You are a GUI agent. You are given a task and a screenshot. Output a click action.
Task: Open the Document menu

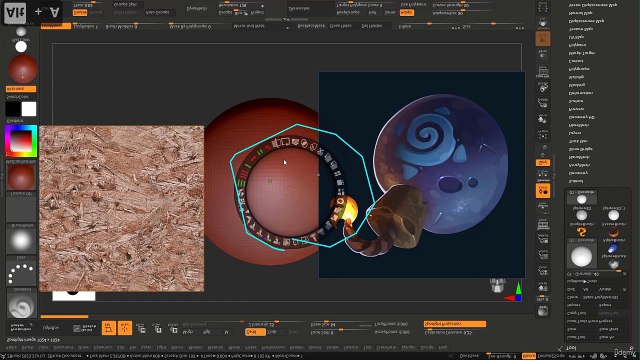[x=63, y=347]
